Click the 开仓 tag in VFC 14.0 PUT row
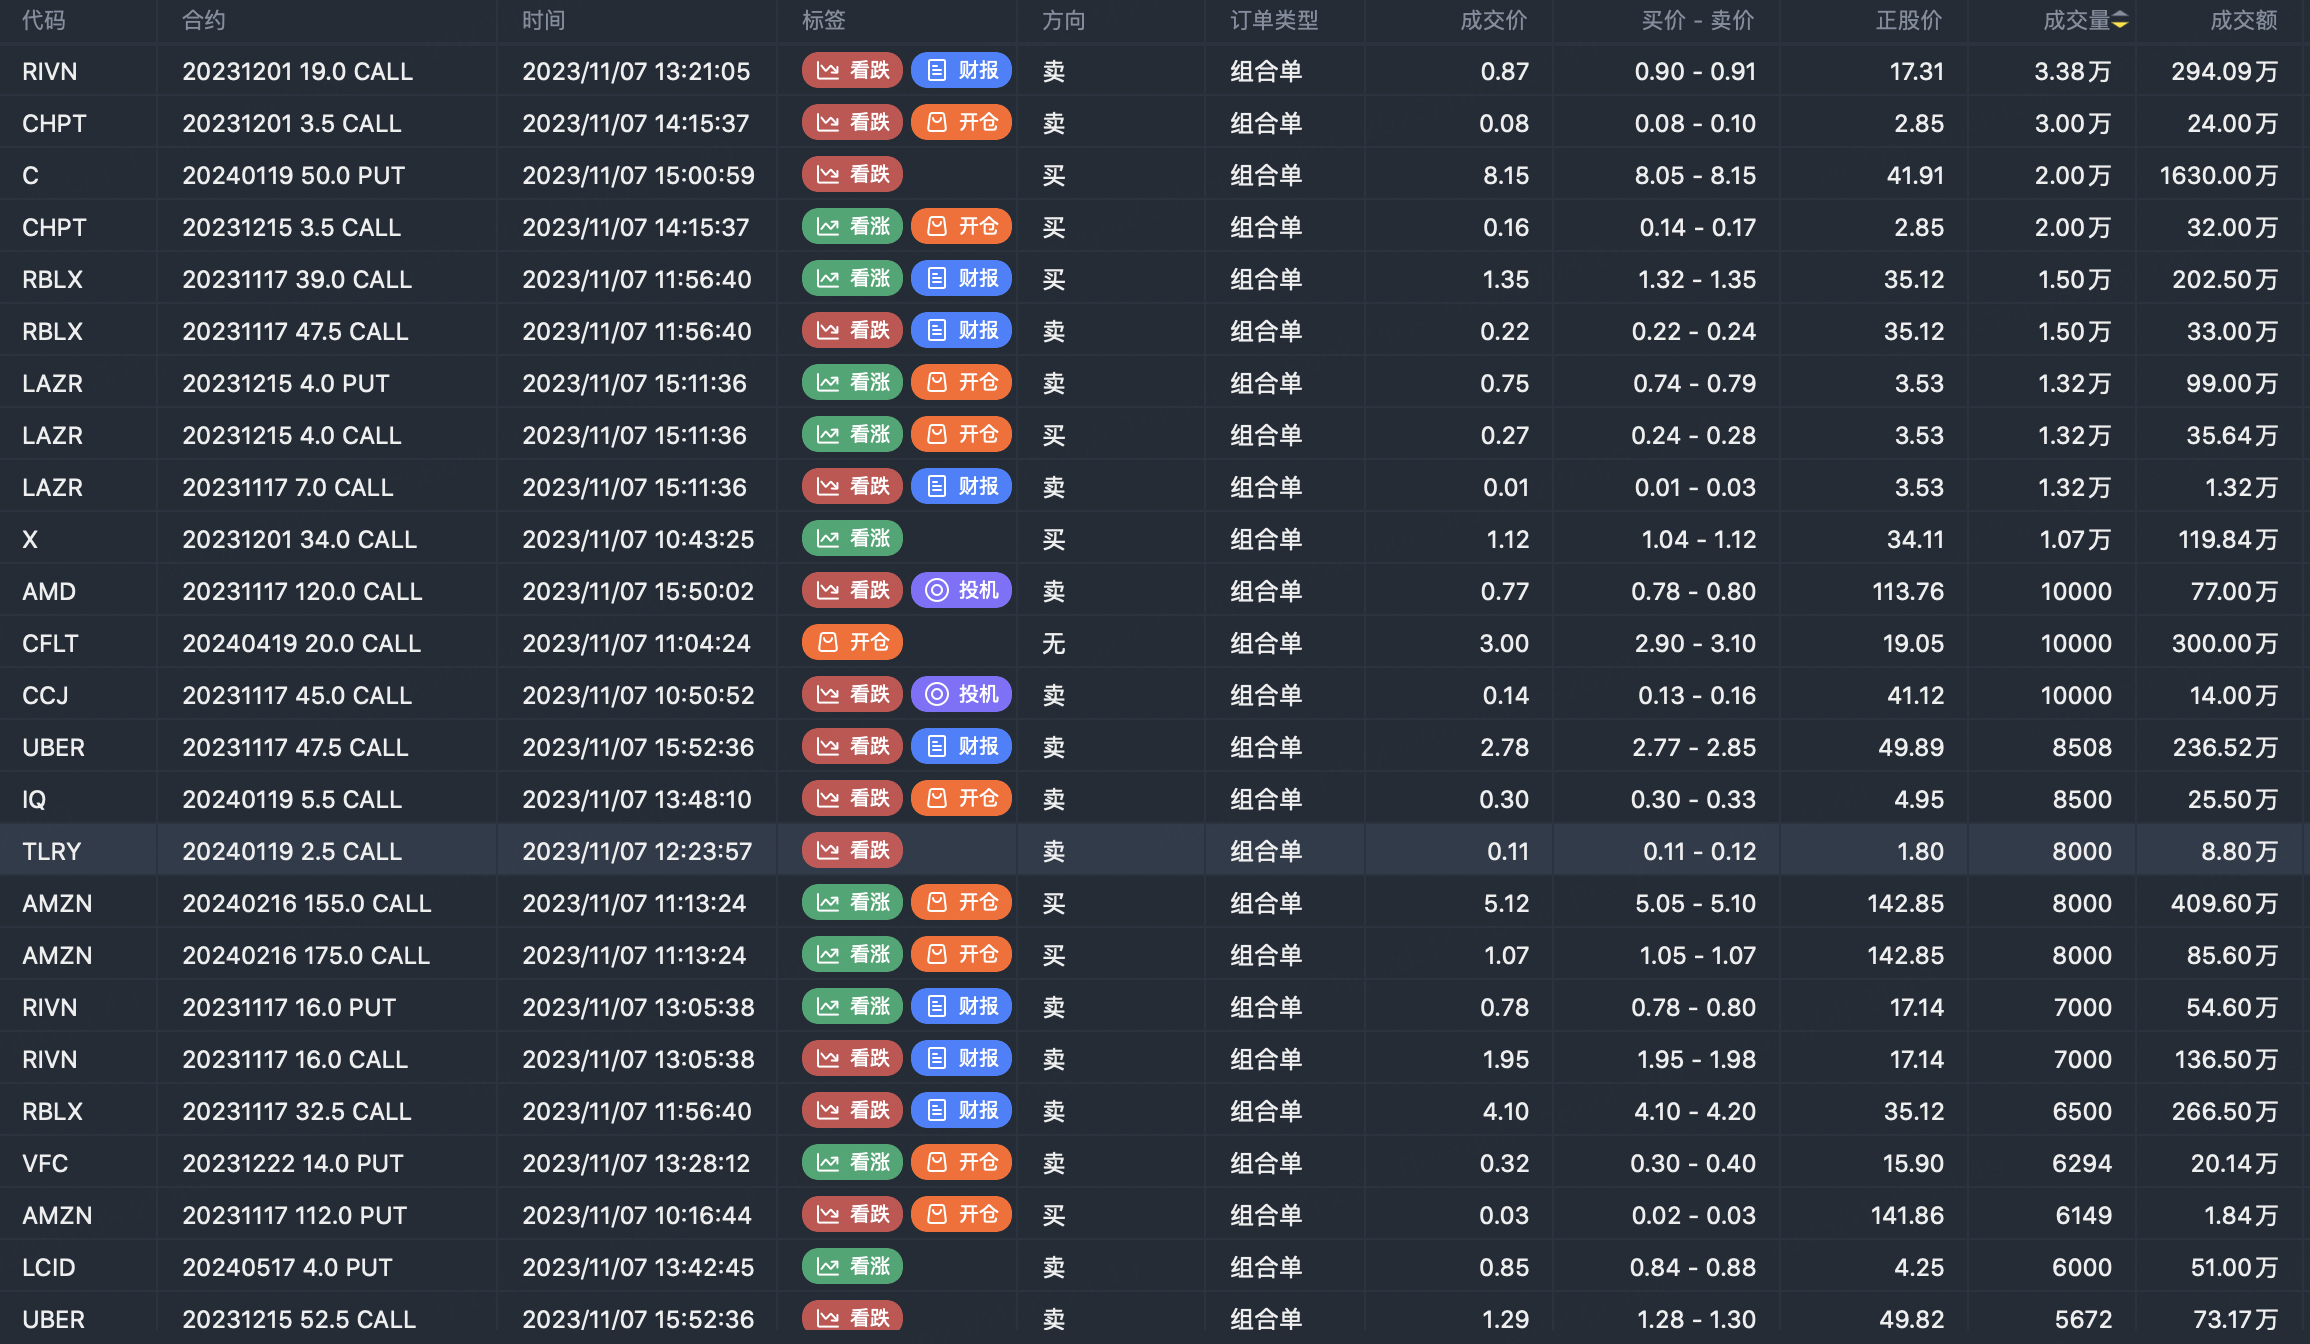 click(x=962, y=1163)
